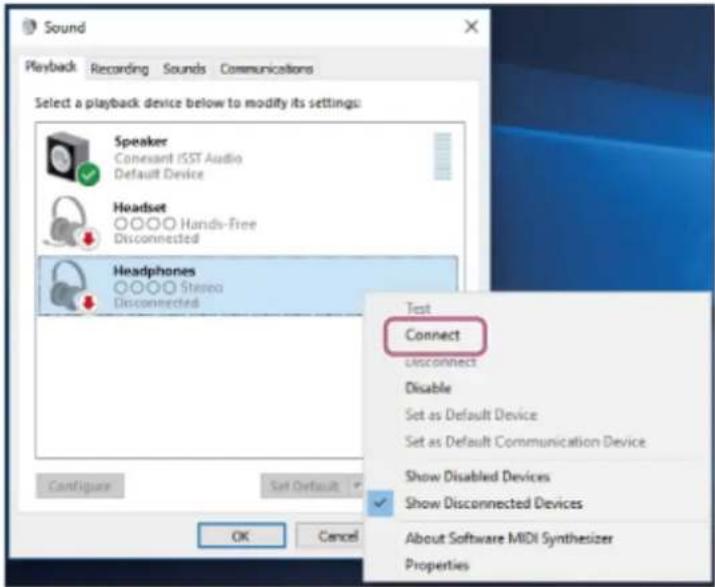The image size is (715, 587).
Task: Click the Conexant ISST Audio text
Action: 178,158
